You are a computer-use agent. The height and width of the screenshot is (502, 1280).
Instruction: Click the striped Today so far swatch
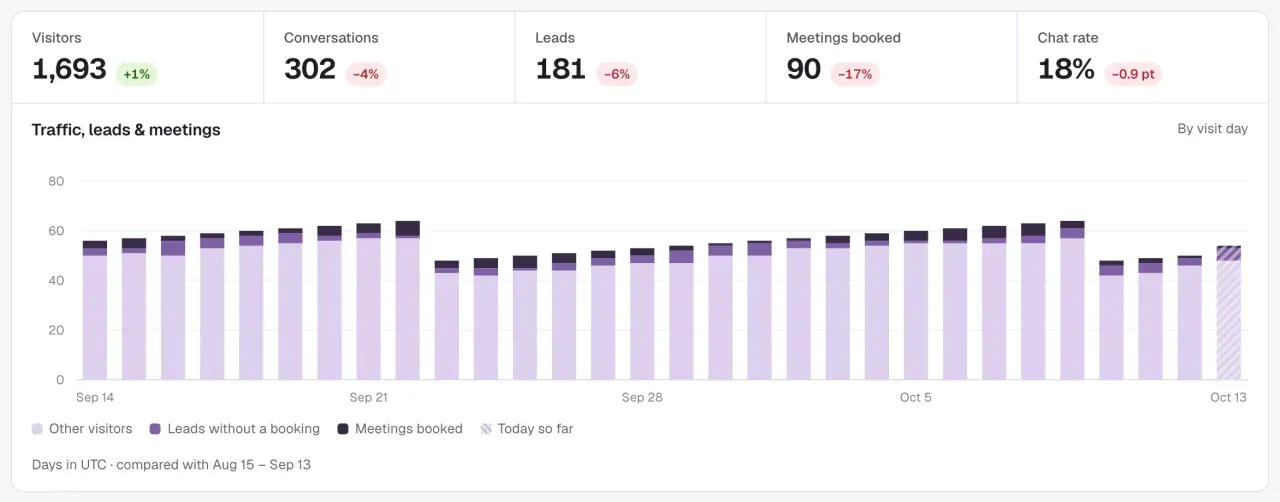click(486, 429)
